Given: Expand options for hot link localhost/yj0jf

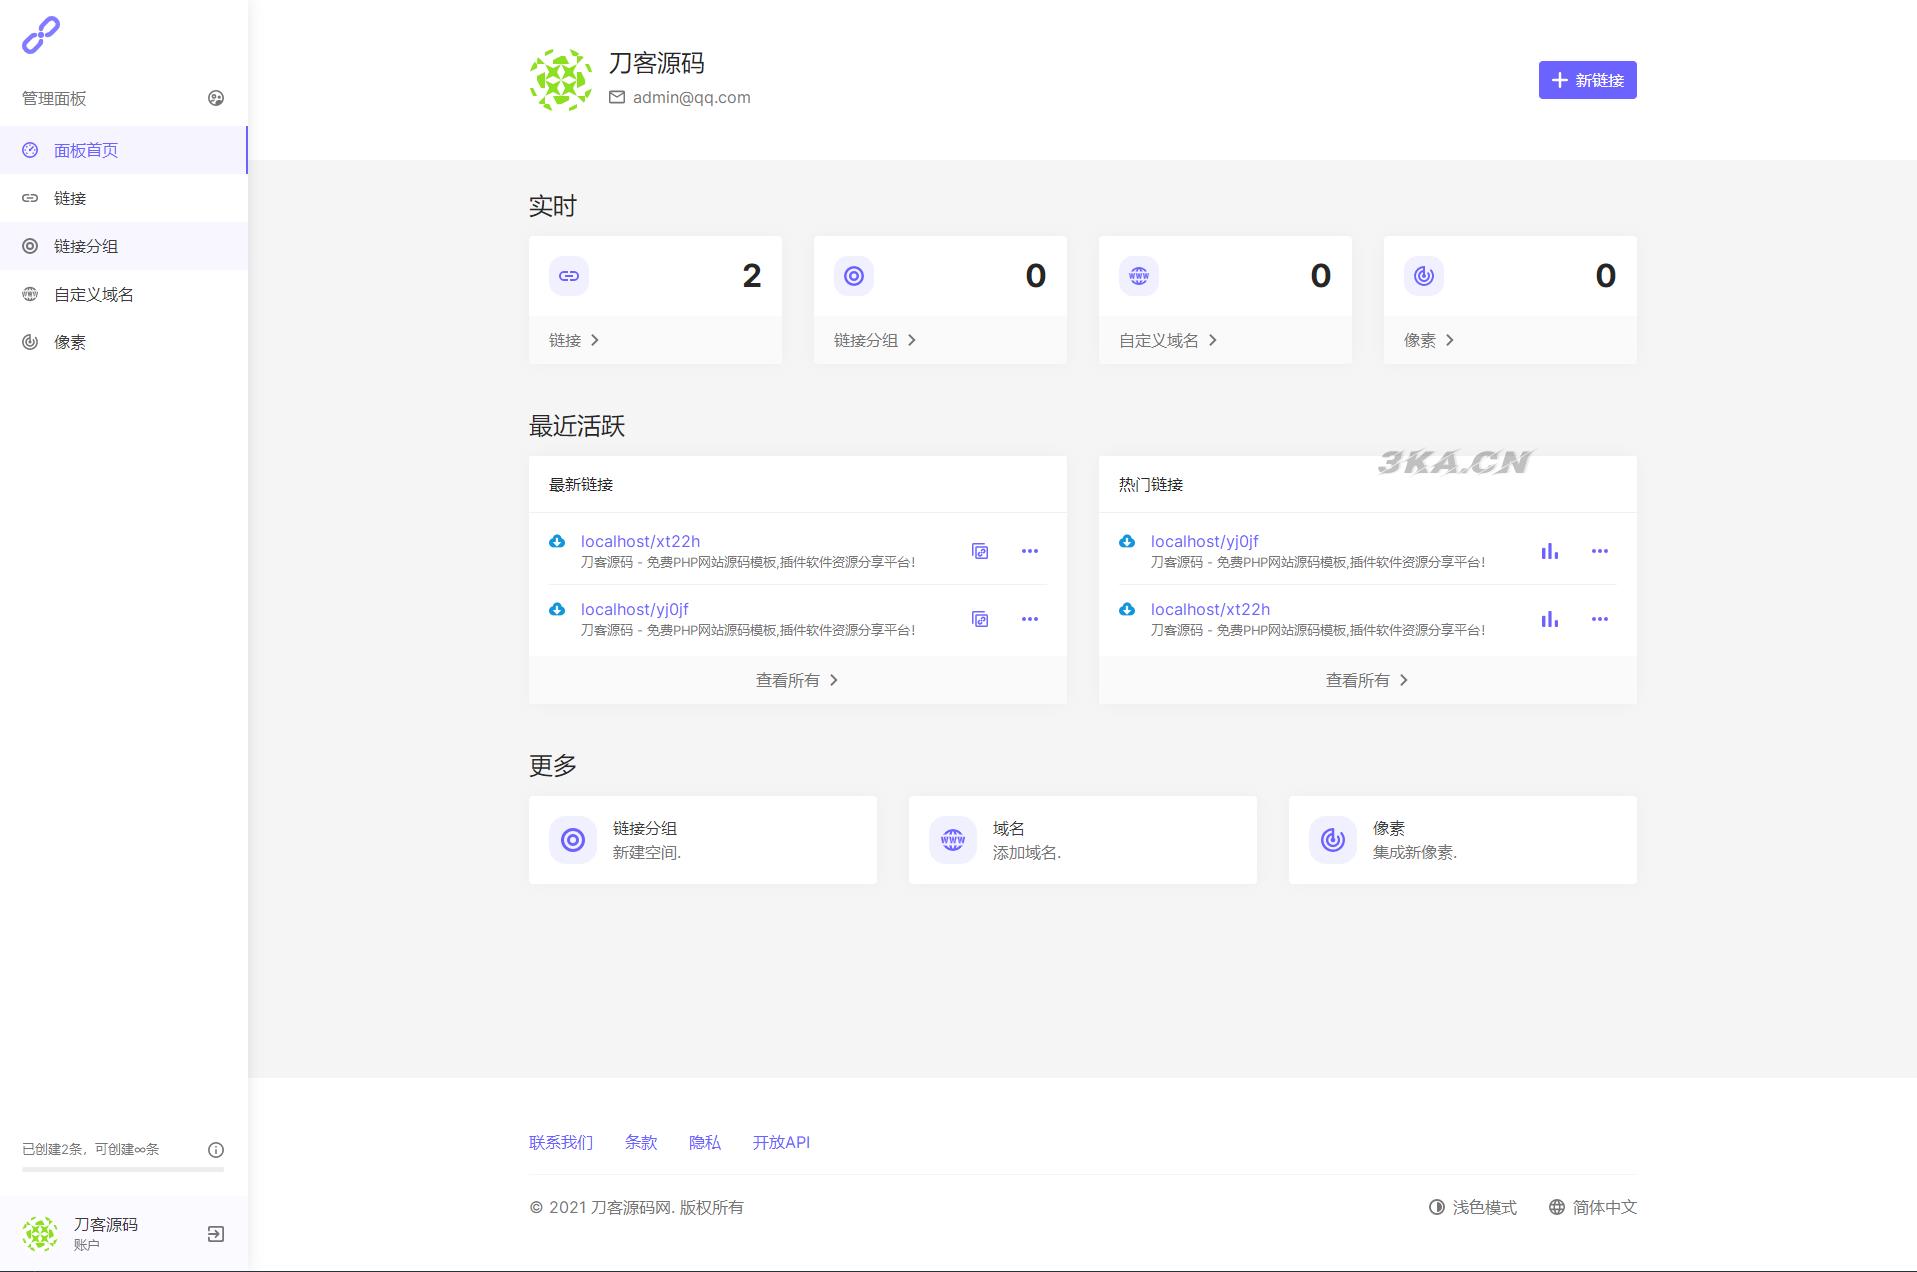Looking at the screenshot, I should (x=1599, y=551).
